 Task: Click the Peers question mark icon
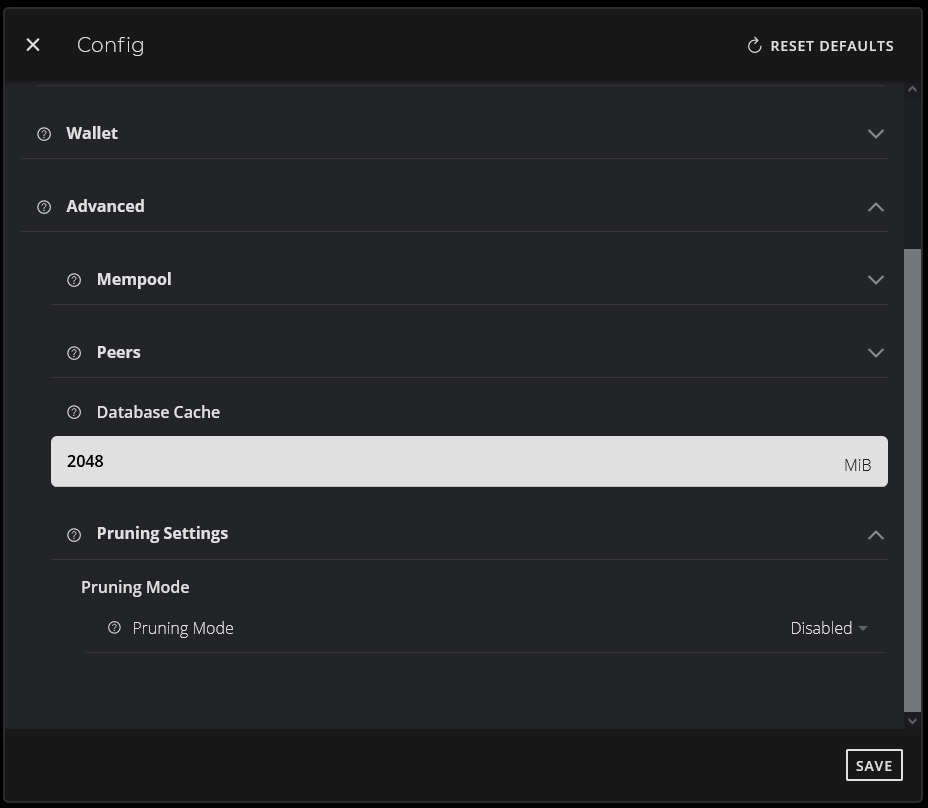point(73,353)
